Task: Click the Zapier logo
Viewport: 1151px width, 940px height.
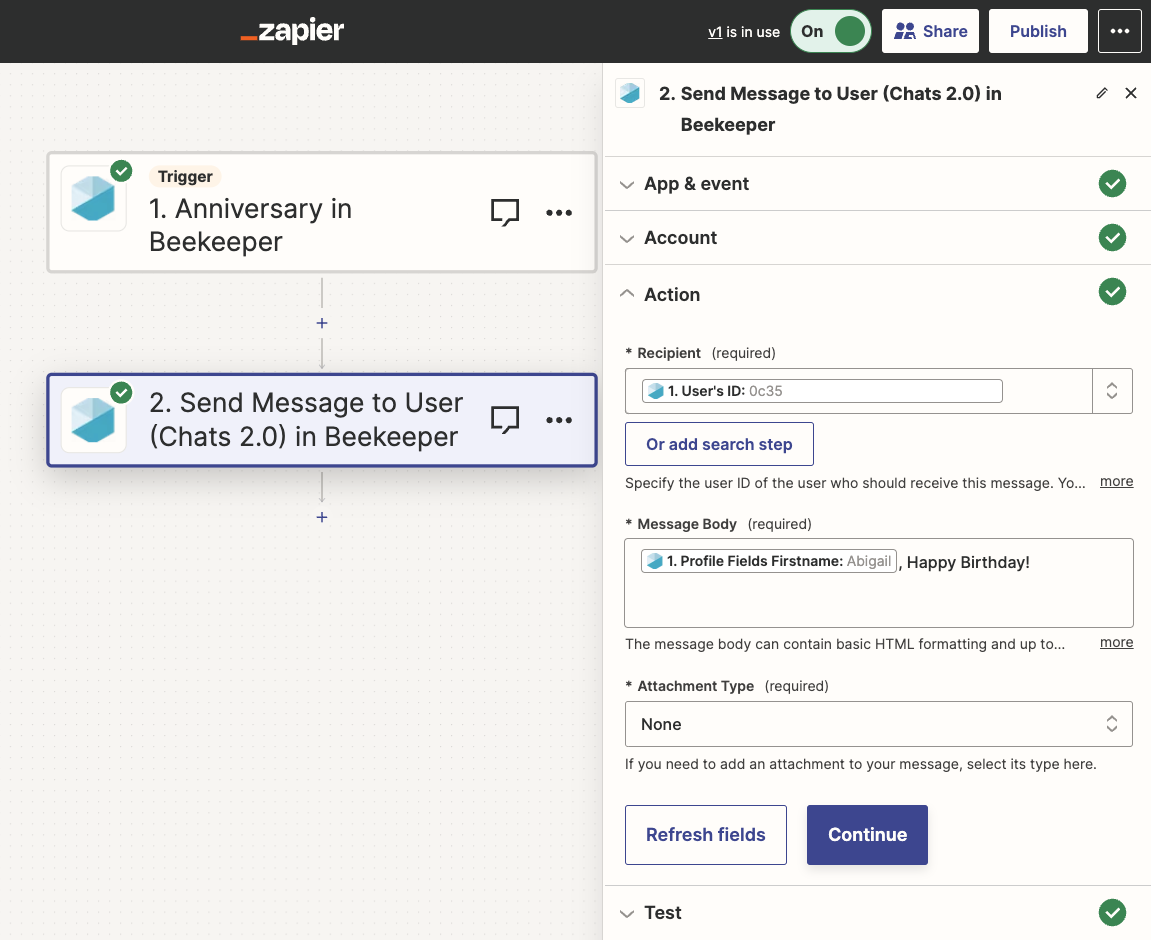Action: coord(292,31)
